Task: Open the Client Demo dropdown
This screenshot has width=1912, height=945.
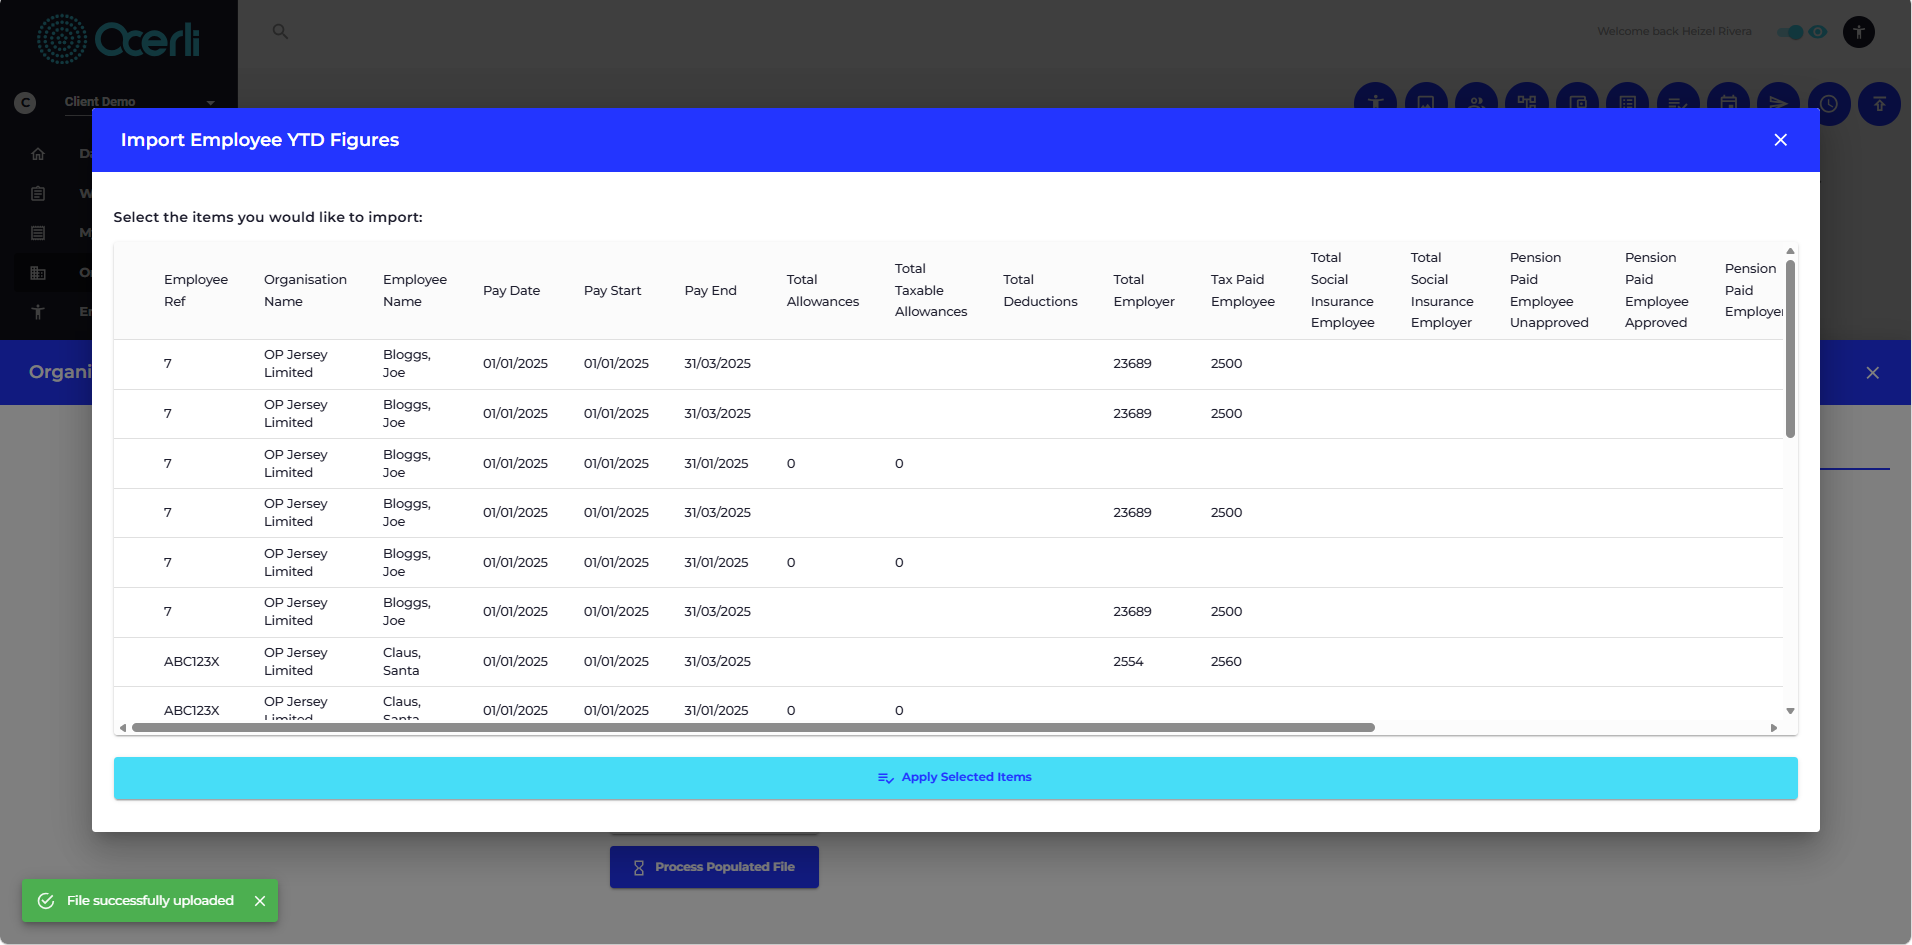Action: pos(140,102)
